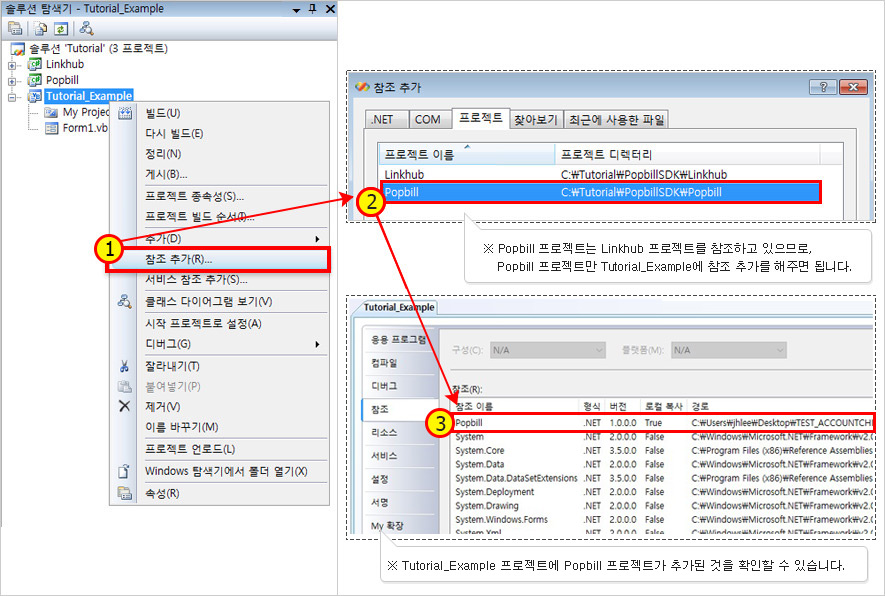Open 디버그 properties page in sidebar
This screenshot has width=885, height=596.
tap(398, 386)
